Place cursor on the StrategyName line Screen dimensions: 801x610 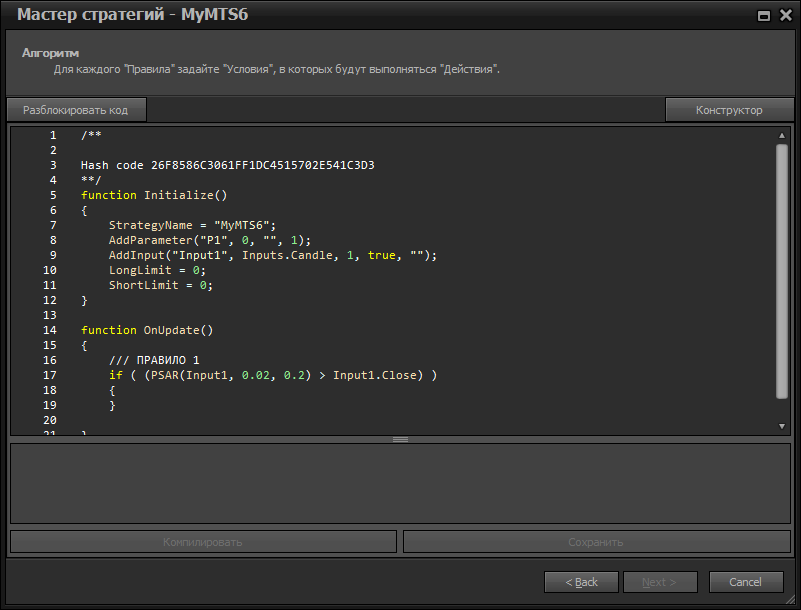pos(191,225)
